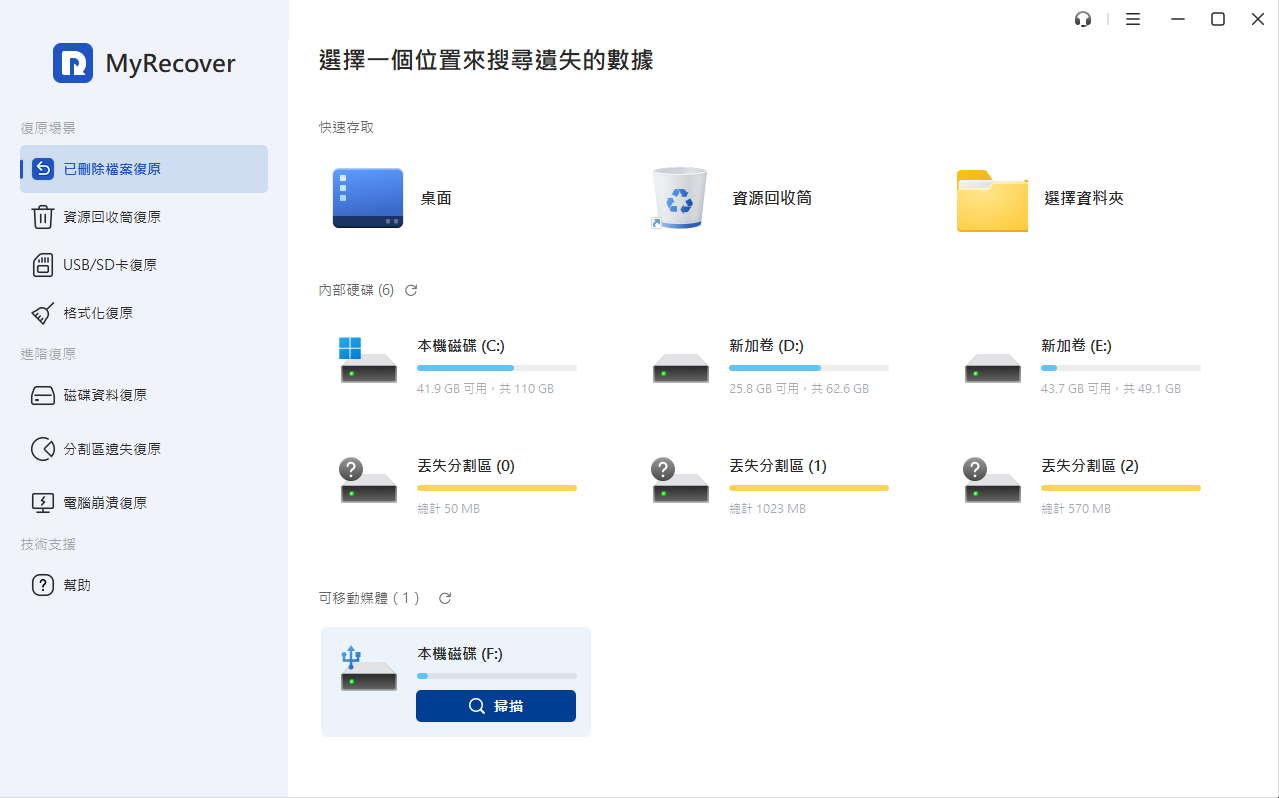The image size is (1279, 798).
Task: Select the 資源回收筒 label in quick access
Action: pos(772,198)
